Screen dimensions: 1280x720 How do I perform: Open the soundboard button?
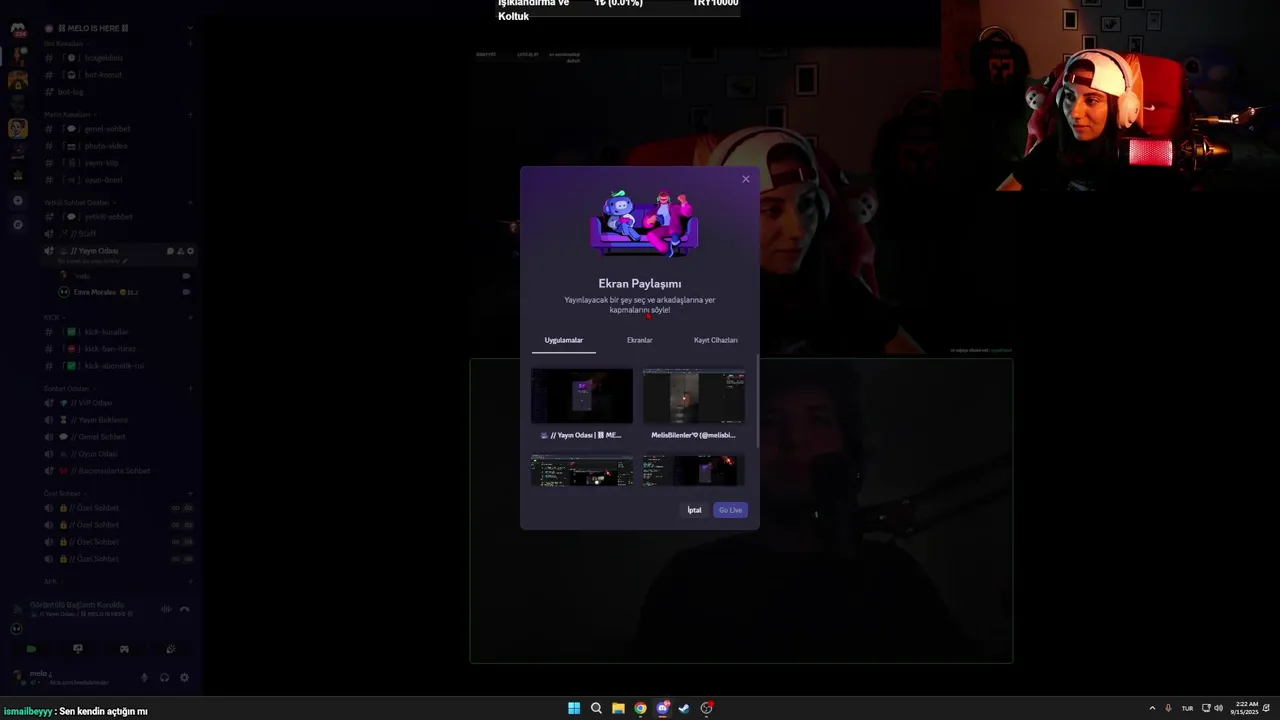pos(170,649)
